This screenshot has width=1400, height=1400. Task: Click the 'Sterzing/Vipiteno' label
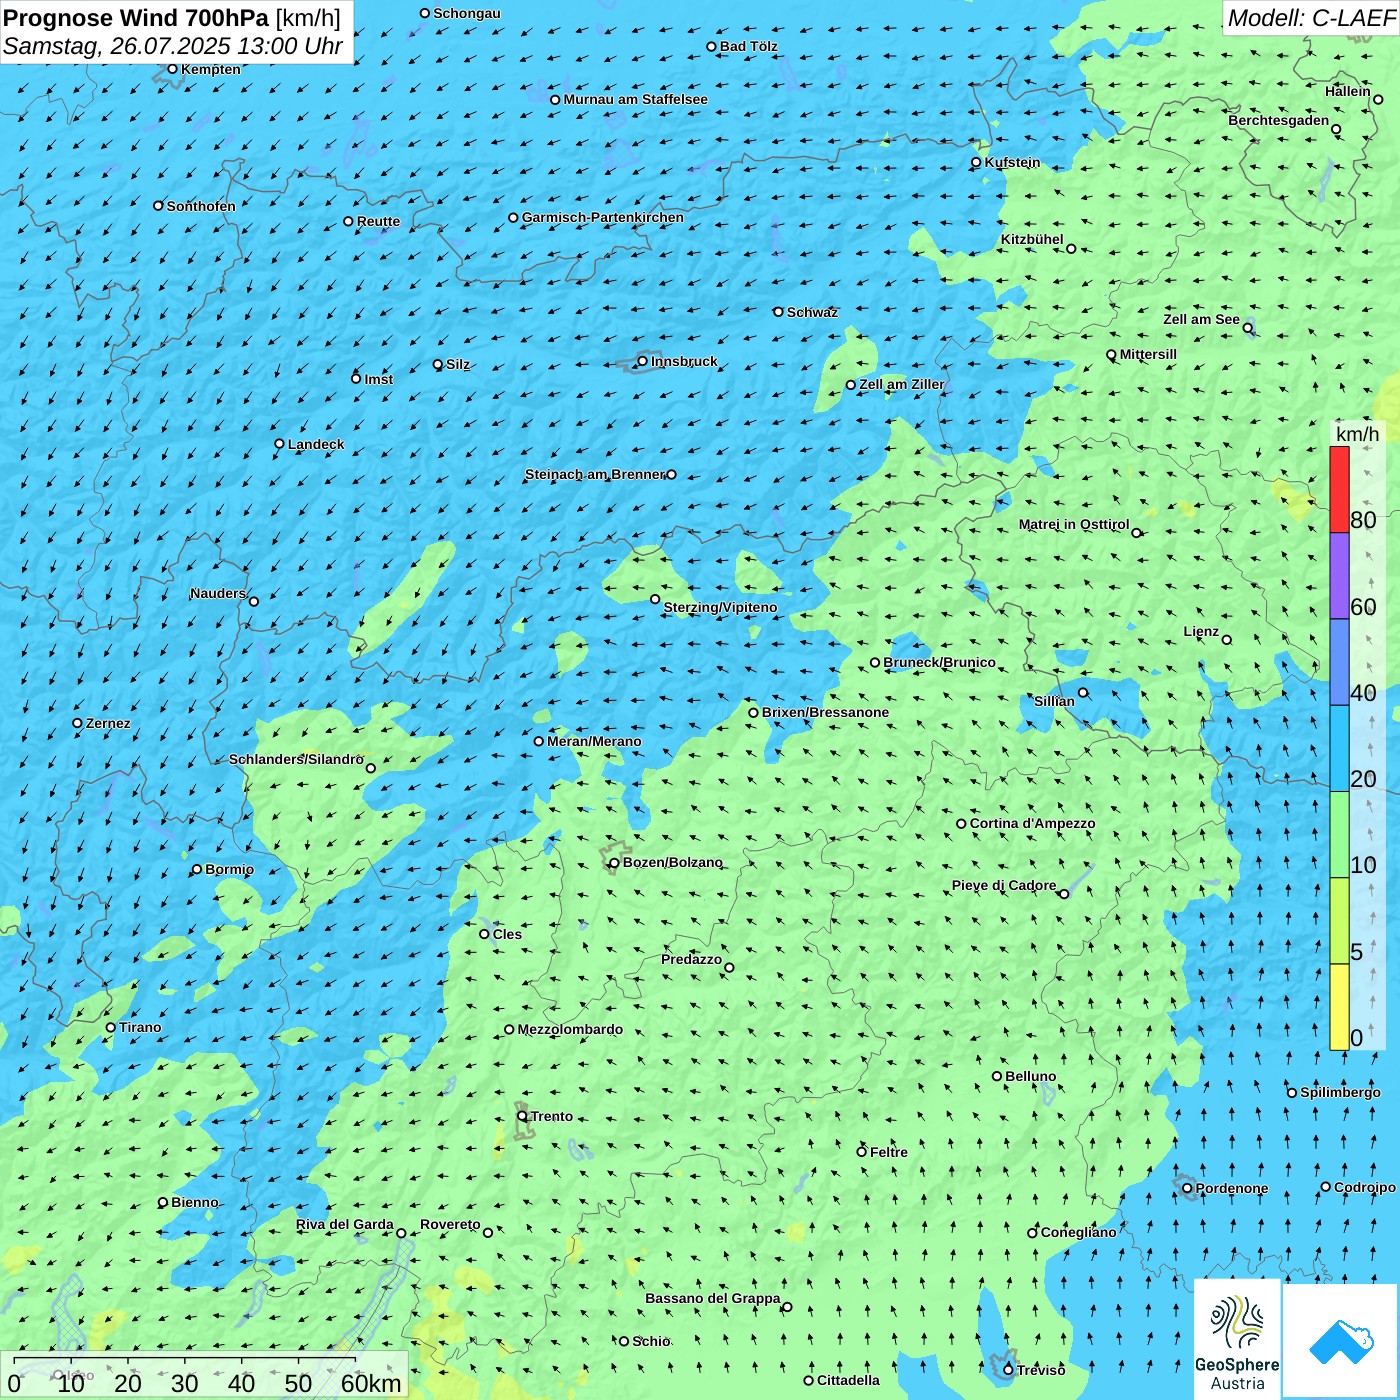pyautogui.click(x=720, y=607)
